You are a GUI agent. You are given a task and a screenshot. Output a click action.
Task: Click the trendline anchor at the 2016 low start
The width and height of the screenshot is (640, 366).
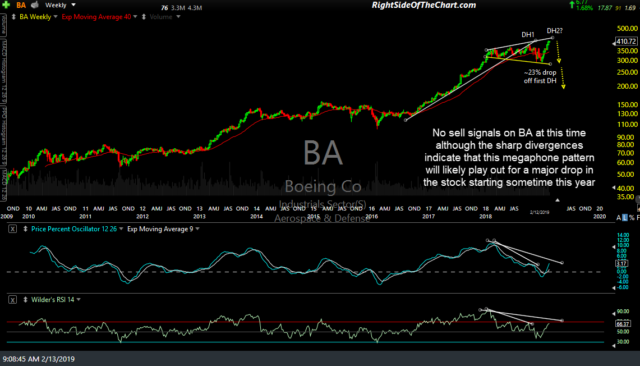point(406,120)
